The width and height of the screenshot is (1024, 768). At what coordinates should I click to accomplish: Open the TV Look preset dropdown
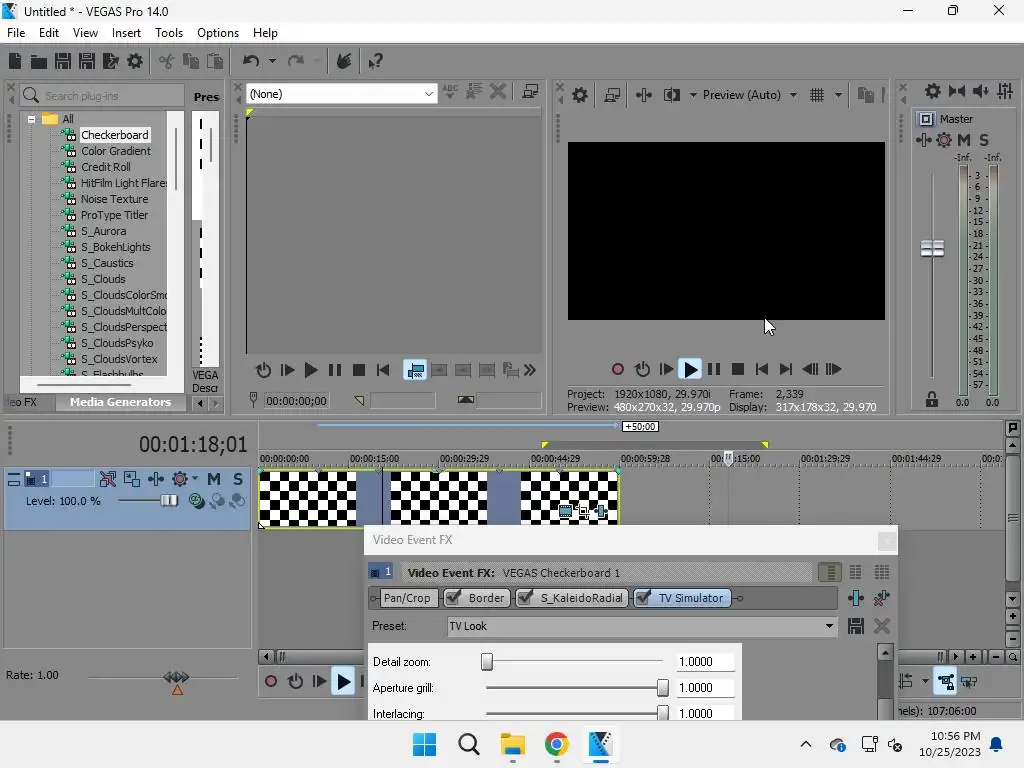coord(642,626)
